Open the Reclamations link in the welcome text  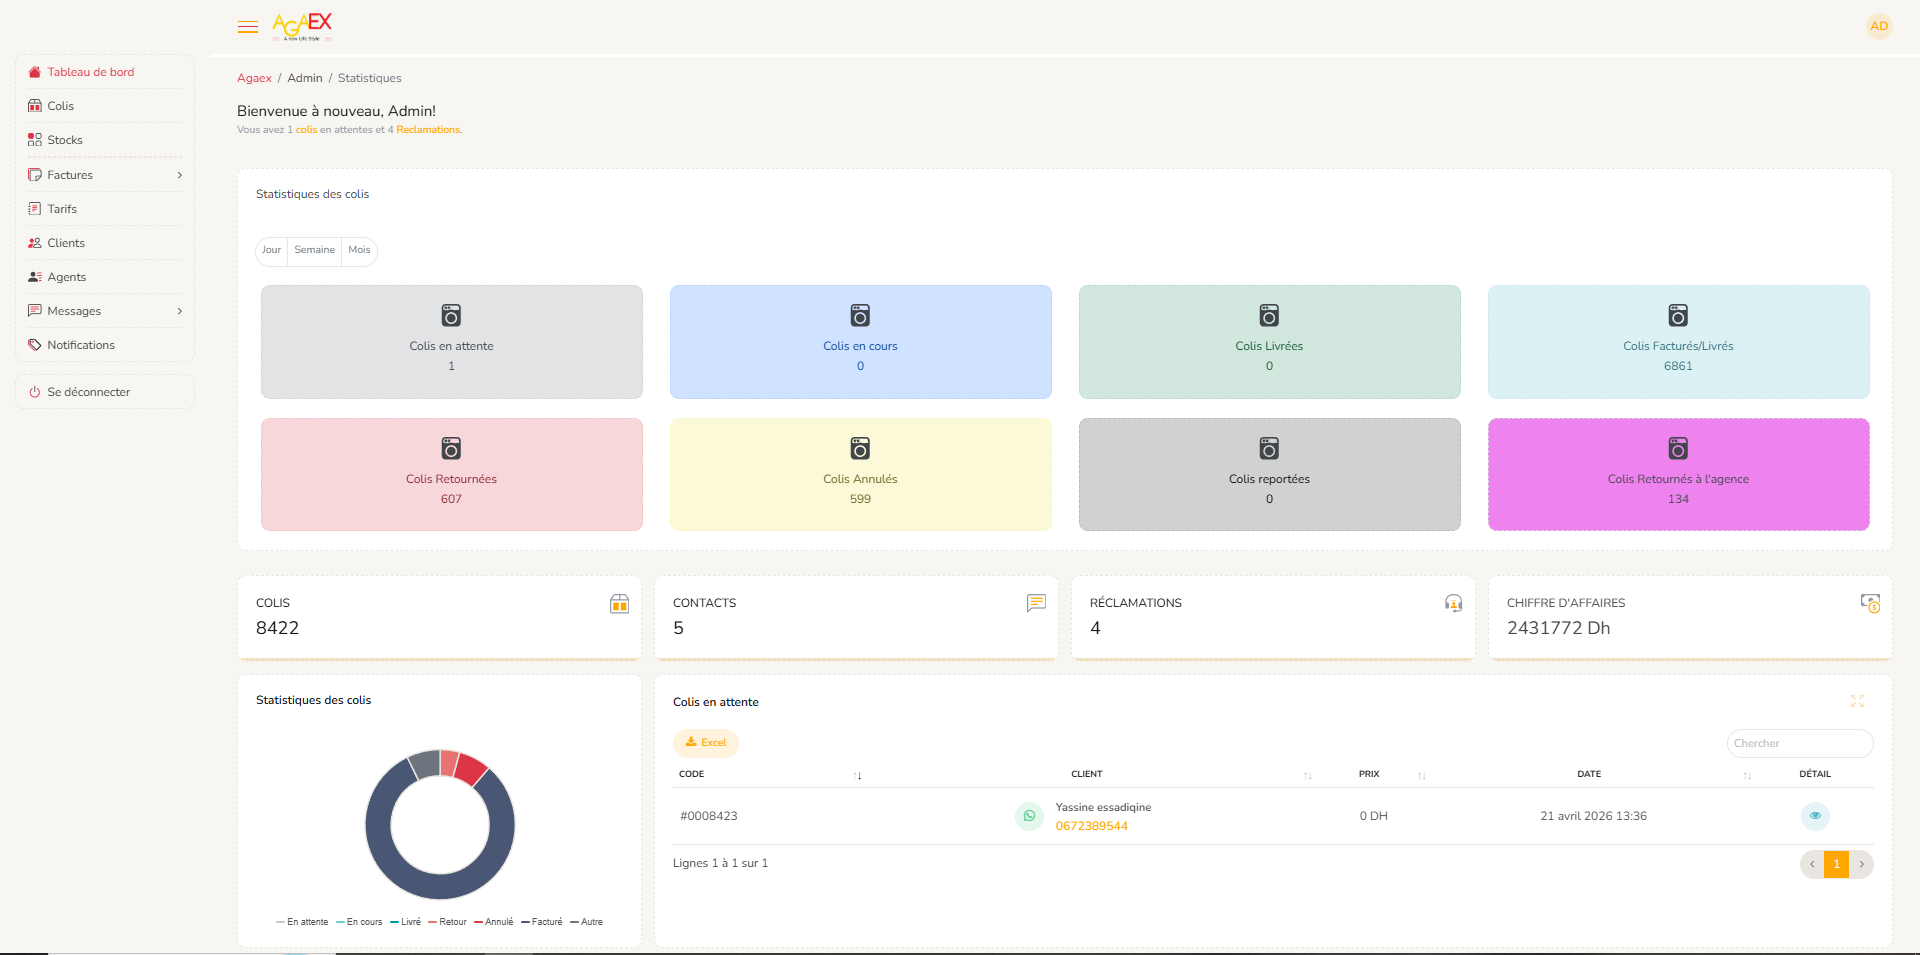coord(428,130)
